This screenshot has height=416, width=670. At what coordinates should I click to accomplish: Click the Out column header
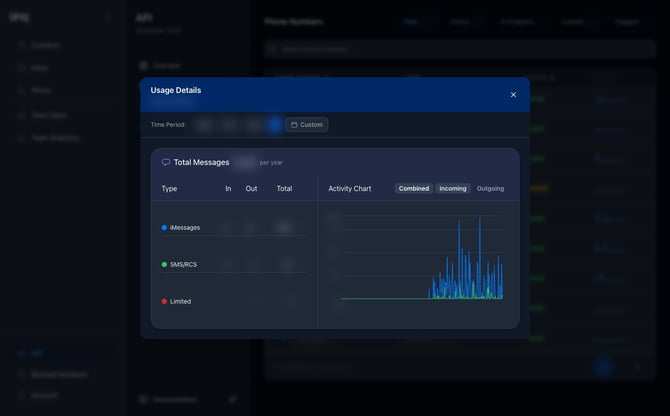tap(251, 188)
